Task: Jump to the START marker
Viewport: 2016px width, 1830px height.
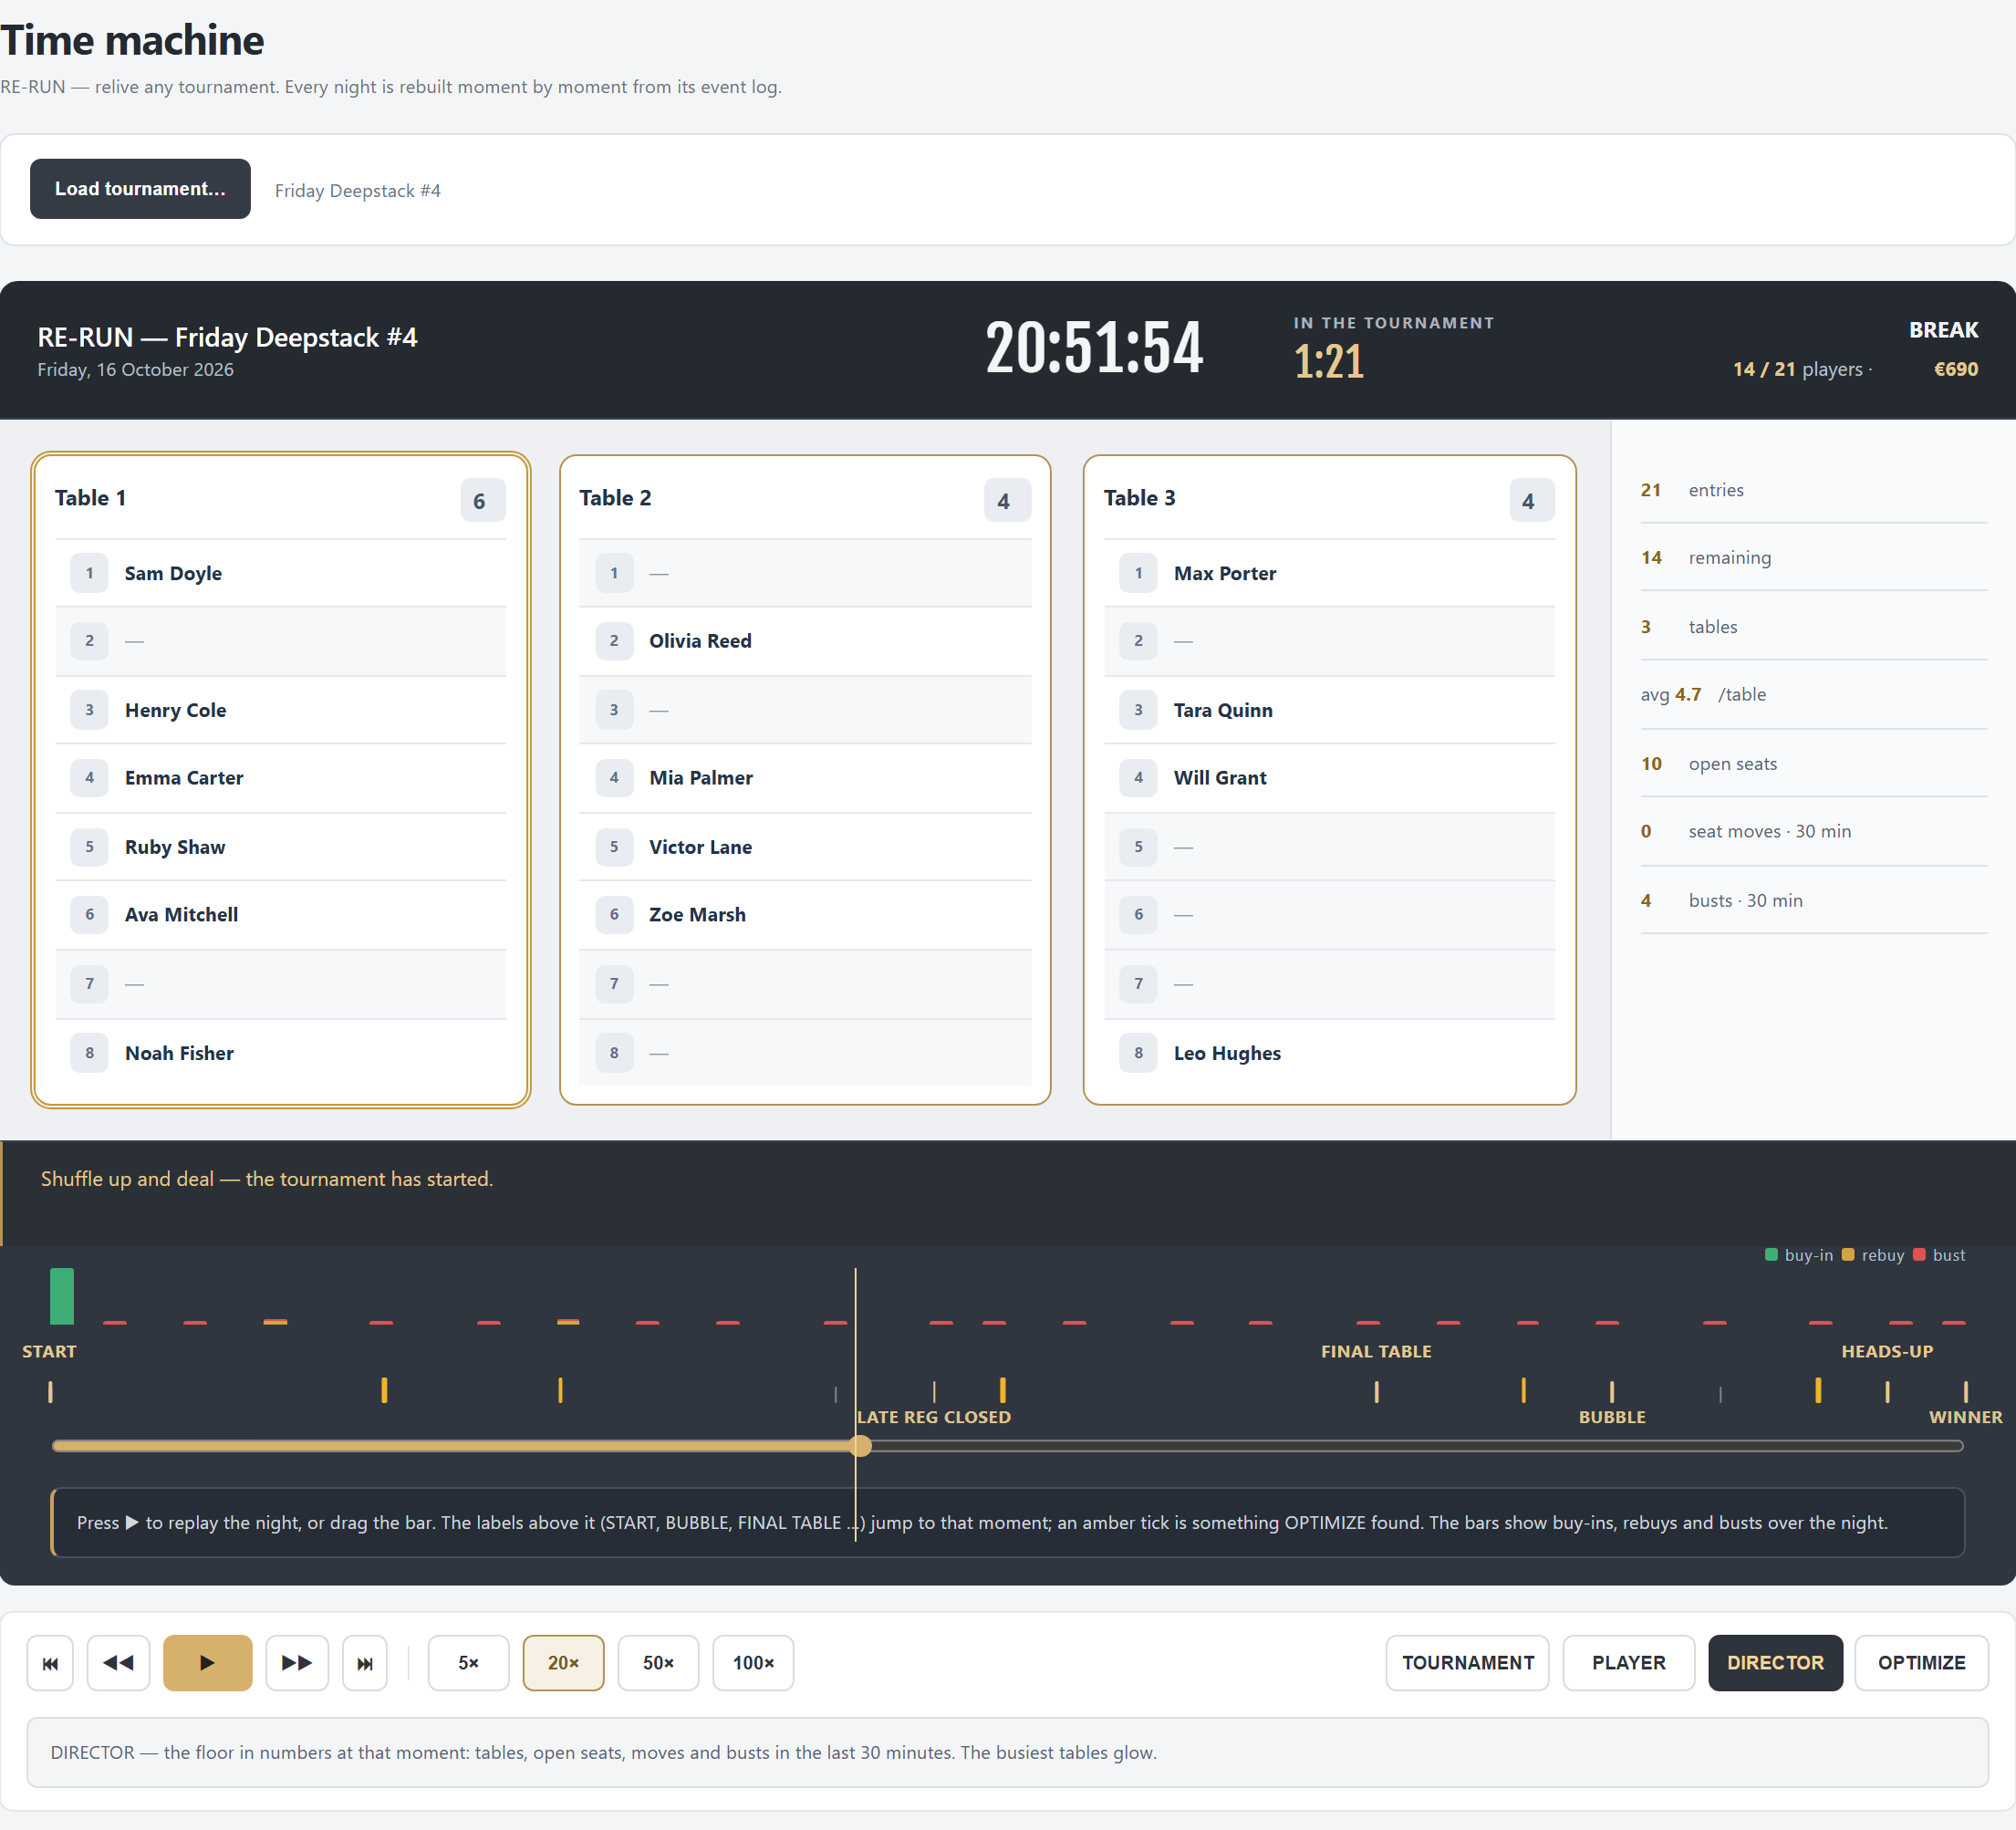Action: pyautogui.click(x=49, y=1352)
